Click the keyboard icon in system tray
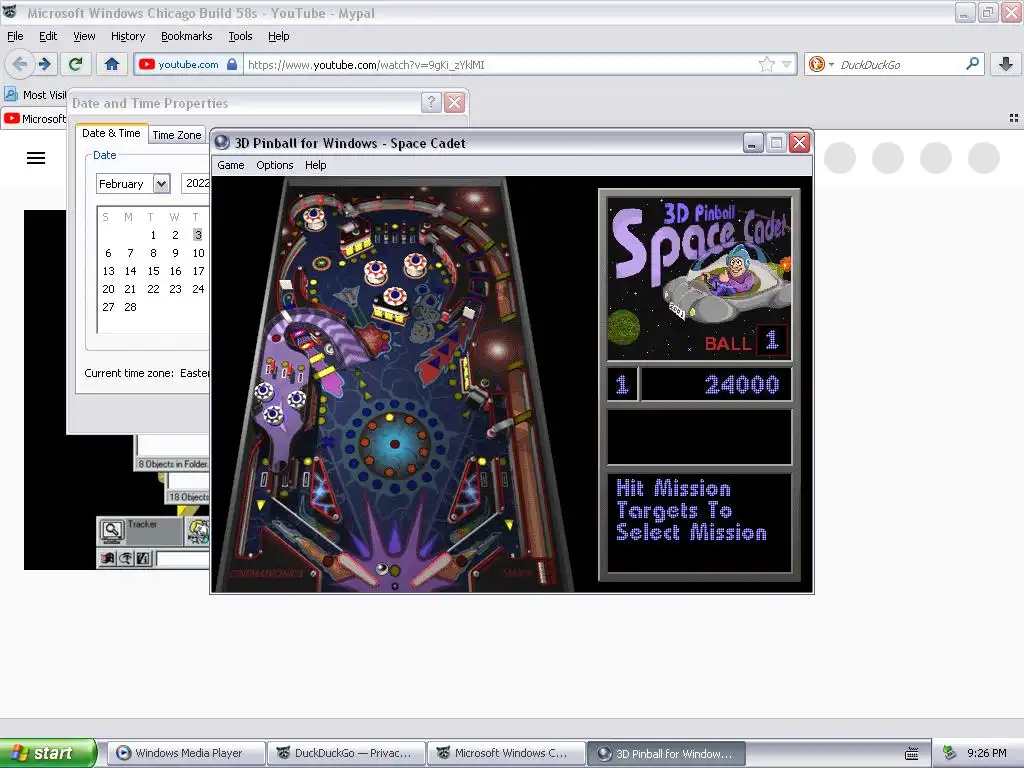This screenshot has height=768, width=1024. click(x=912, y=754)
